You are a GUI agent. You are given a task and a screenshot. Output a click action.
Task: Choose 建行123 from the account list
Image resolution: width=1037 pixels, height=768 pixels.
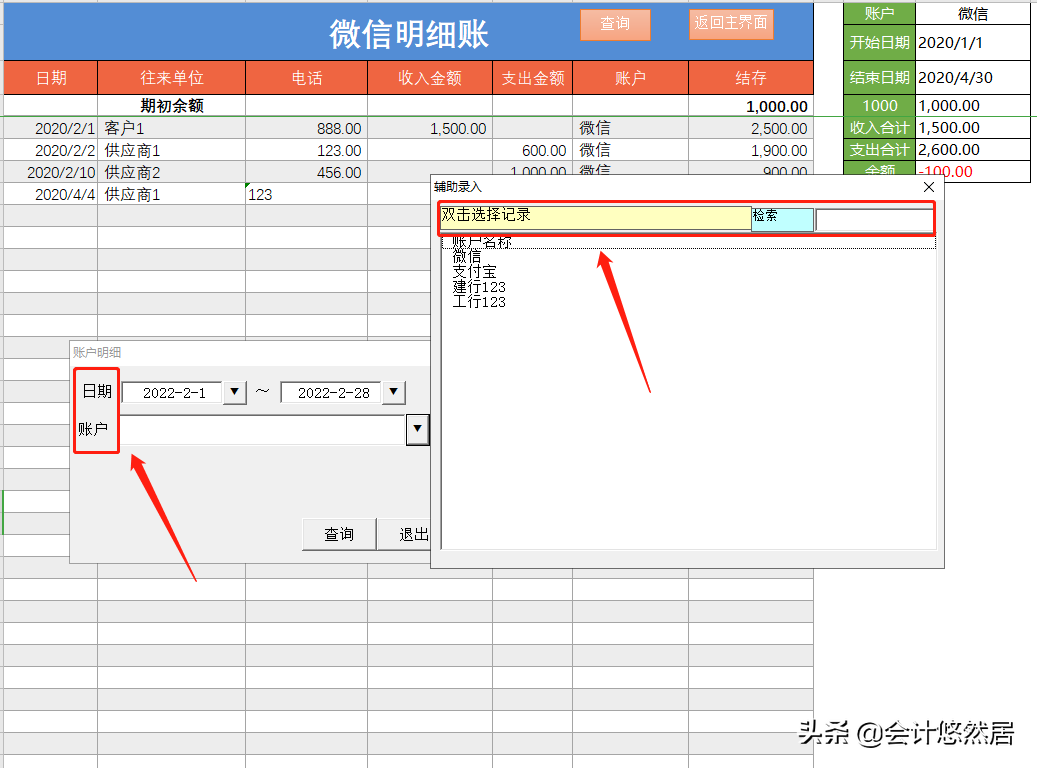coord(479,287)
